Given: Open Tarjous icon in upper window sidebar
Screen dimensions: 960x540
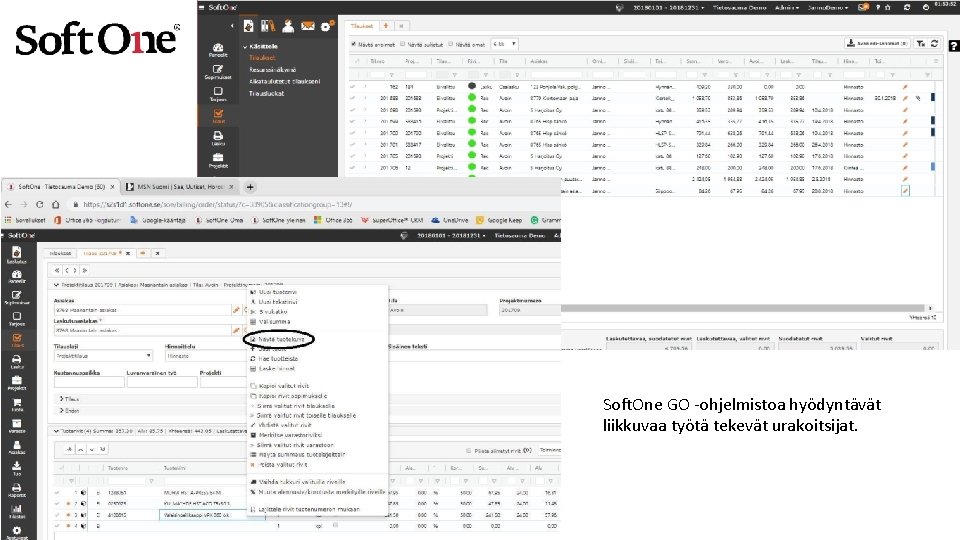Looking at the screenshot, I should click(x=218, y=94).
